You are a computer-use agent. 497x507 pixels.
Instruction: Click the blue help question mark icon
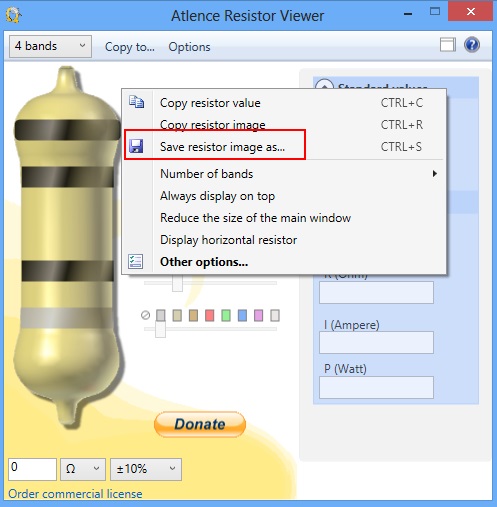pyautogui.click(x=472, y=45)
